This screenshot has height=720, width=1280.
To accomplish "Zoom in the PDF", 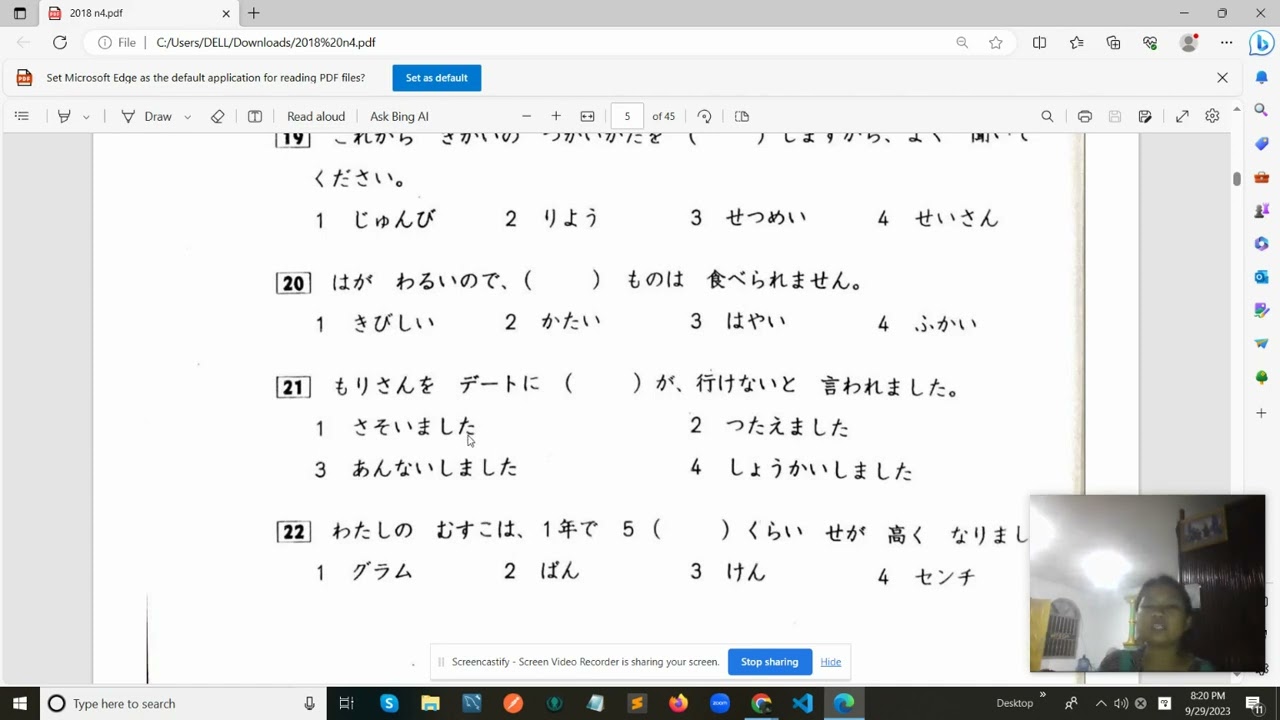I will [x=556, y=116].
